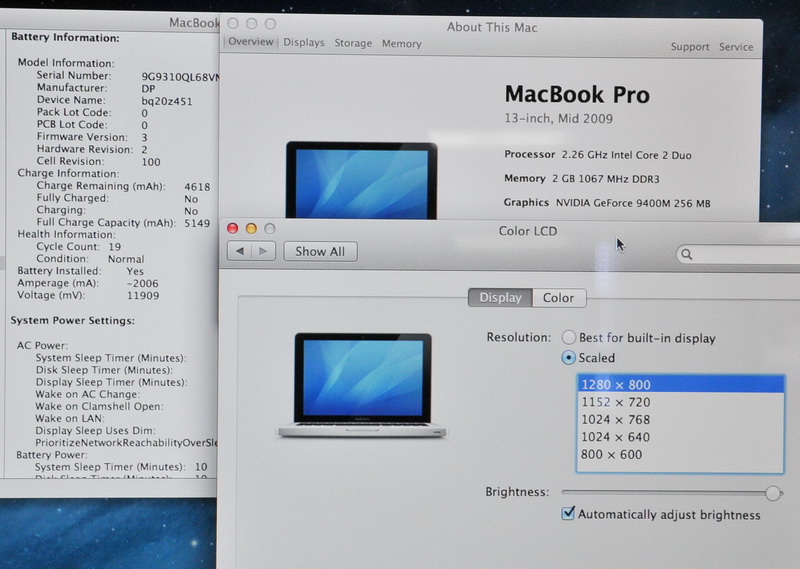Open the Overview tab in About This Mac
This screenshot has width=800, height=569.
251,42
